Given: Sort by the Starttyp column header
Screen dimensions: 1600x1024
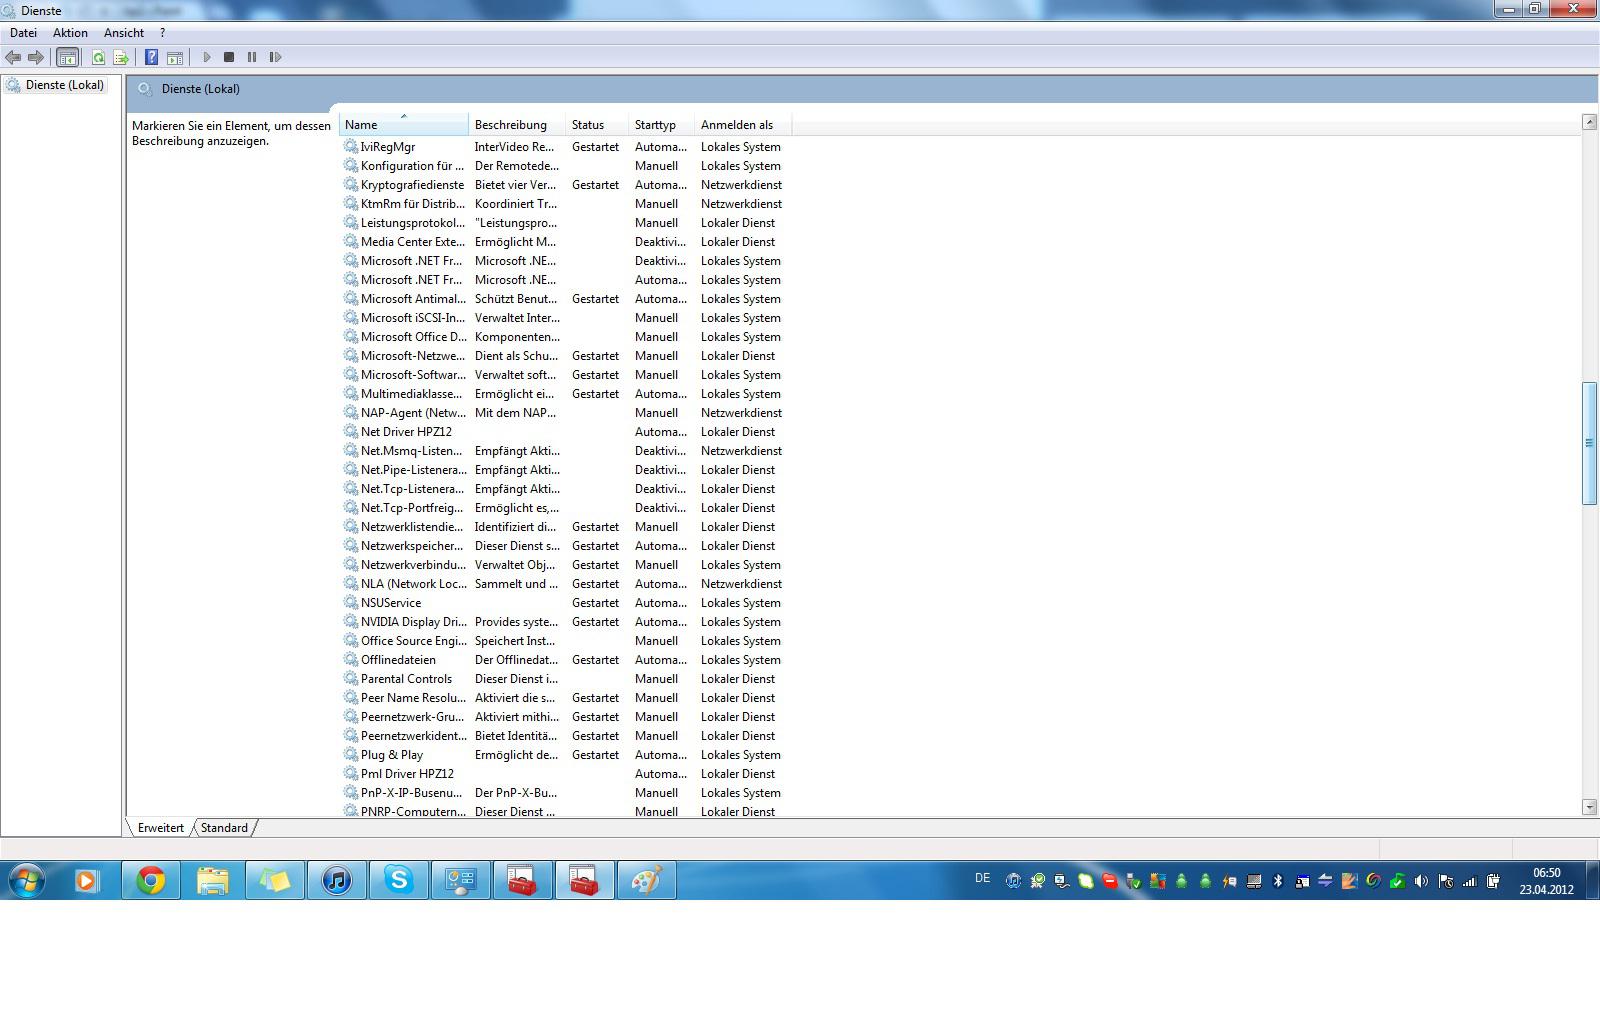Looking at the screenshot, I should pyautogui.click(x=661, y=125).
